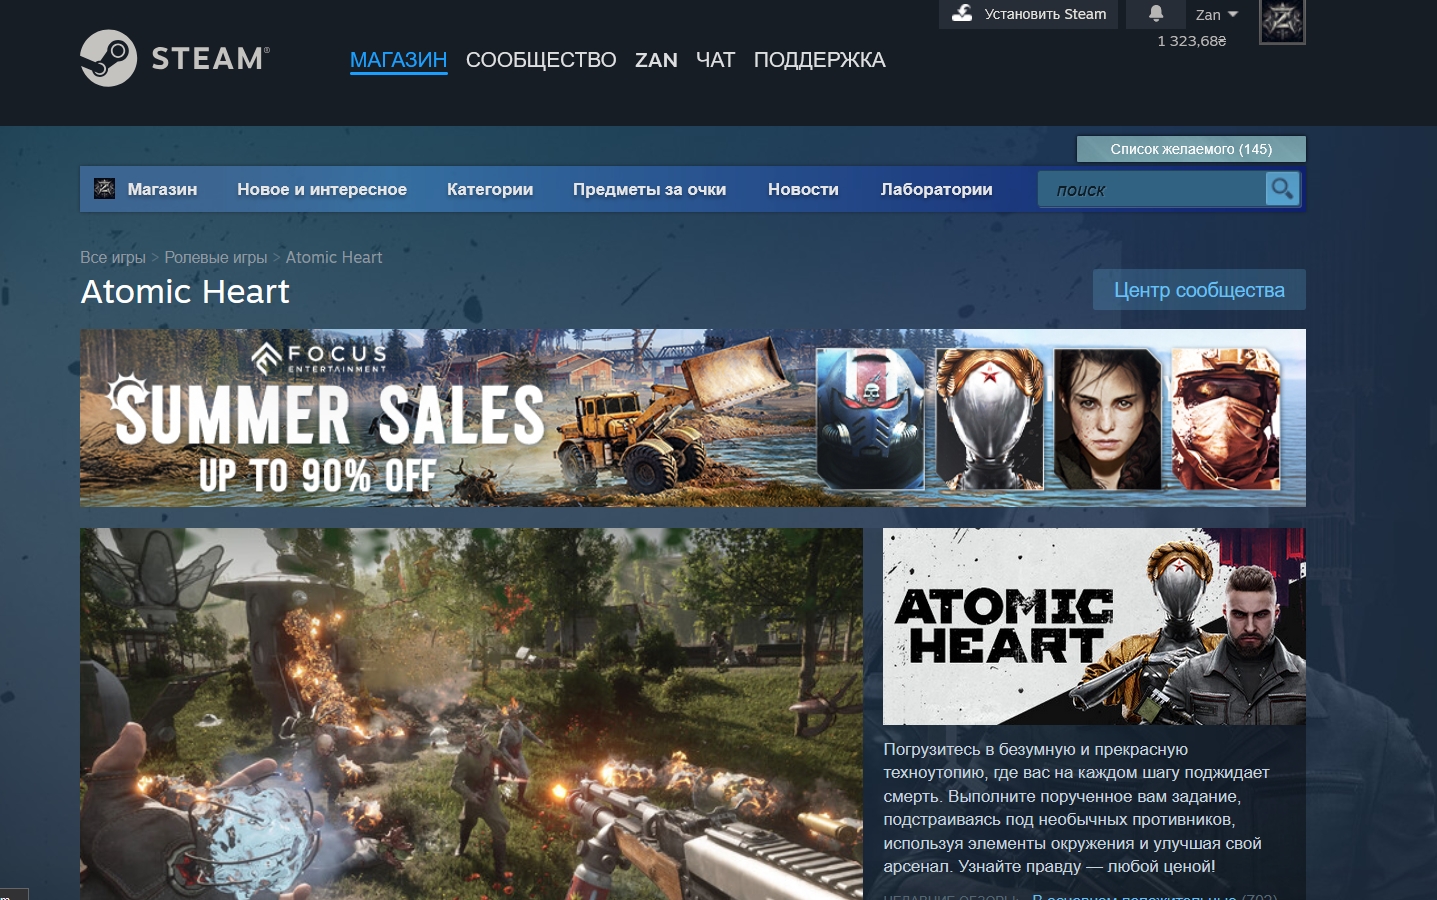1437x900 pixels.
Task: Click the small avatar icon beside Магазин
Action: pyautogui.click(x=105, y=188)
